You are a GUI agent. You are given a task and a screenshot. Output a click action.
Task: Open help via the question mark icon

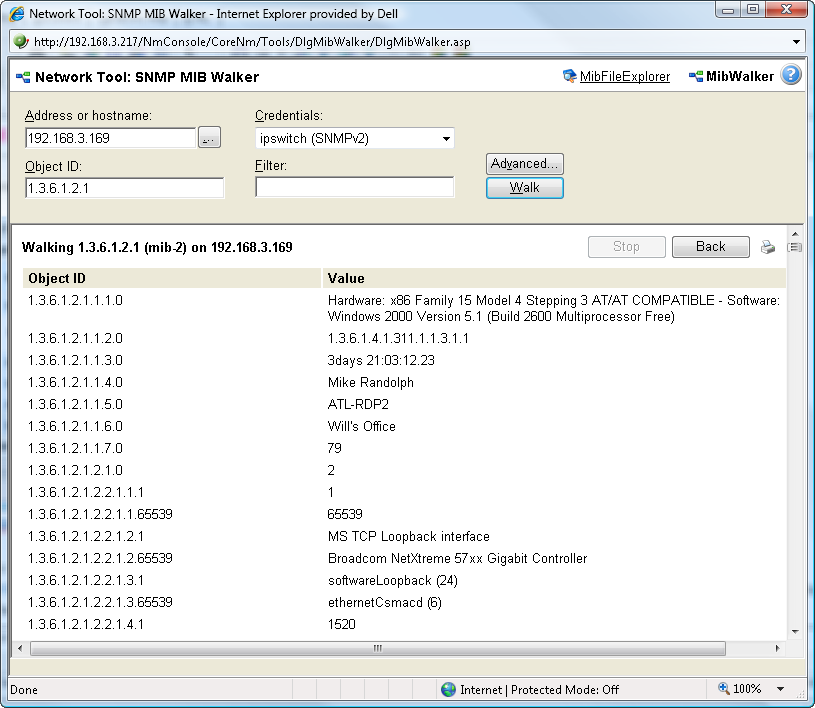tap(791, 75)
